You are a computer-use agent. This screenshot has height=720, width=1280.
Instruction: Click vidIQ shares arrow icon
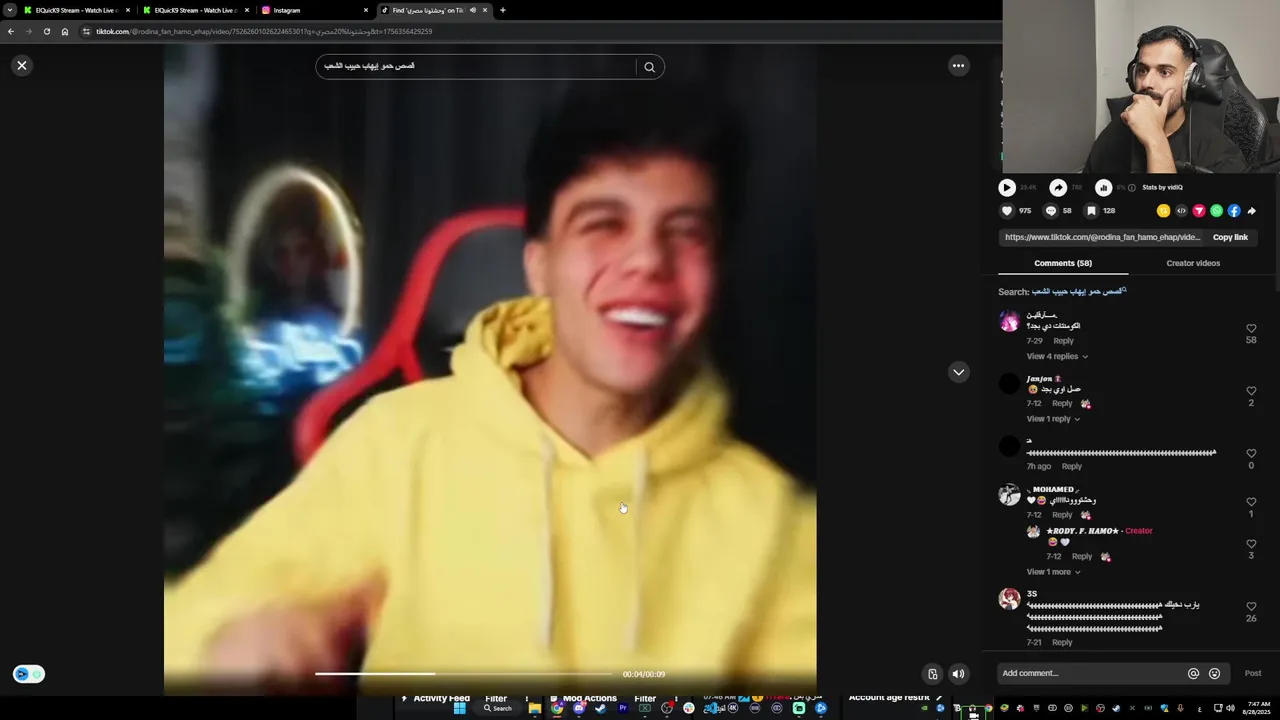click(x=1058, y=187)
